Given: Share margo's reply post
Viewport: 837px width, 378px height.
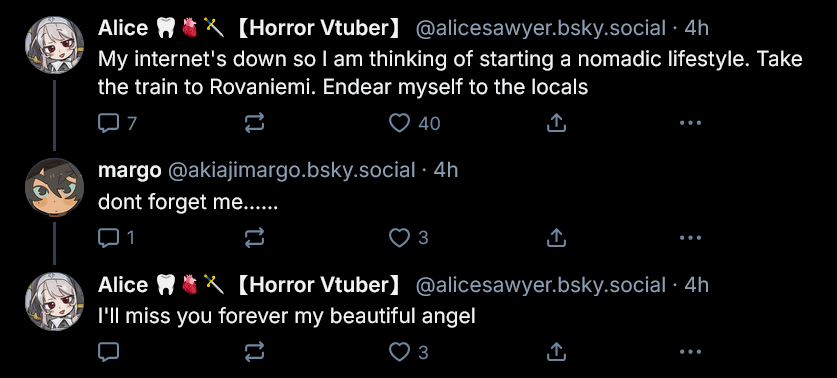Looking at the screenshot, I should click(x=556, y=238).
